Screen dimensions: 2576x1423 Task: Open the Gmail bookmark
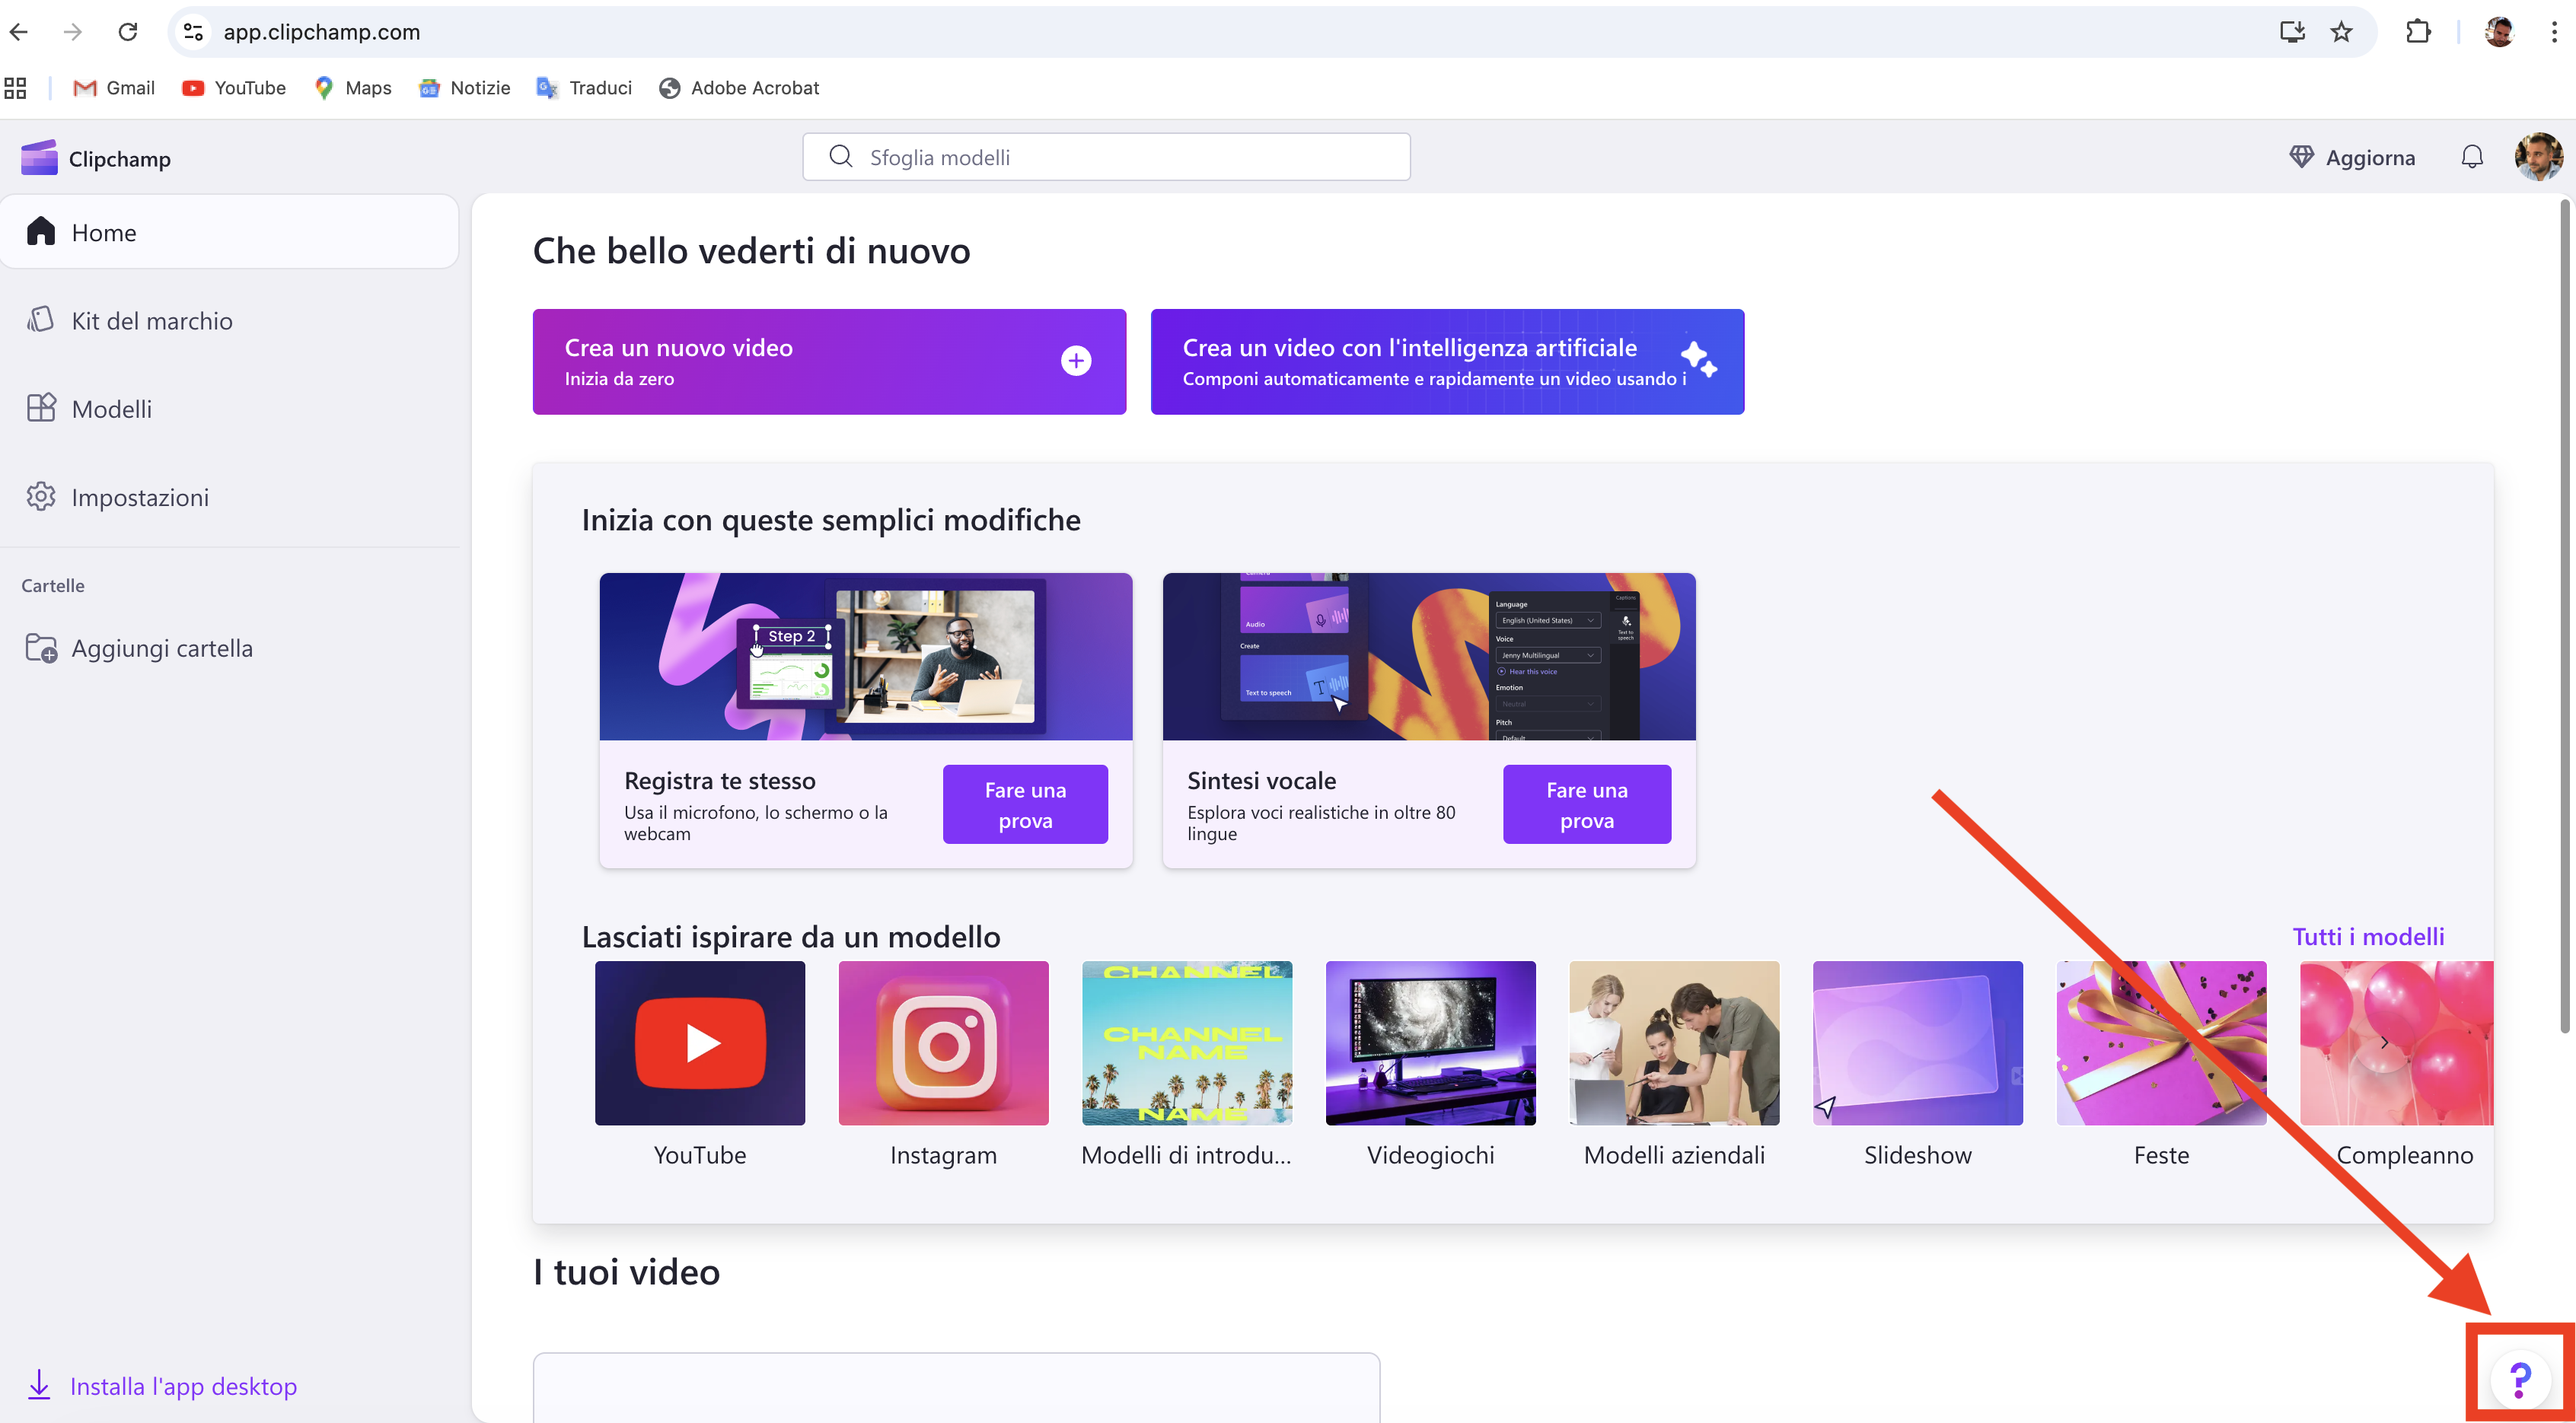[114, 88]
